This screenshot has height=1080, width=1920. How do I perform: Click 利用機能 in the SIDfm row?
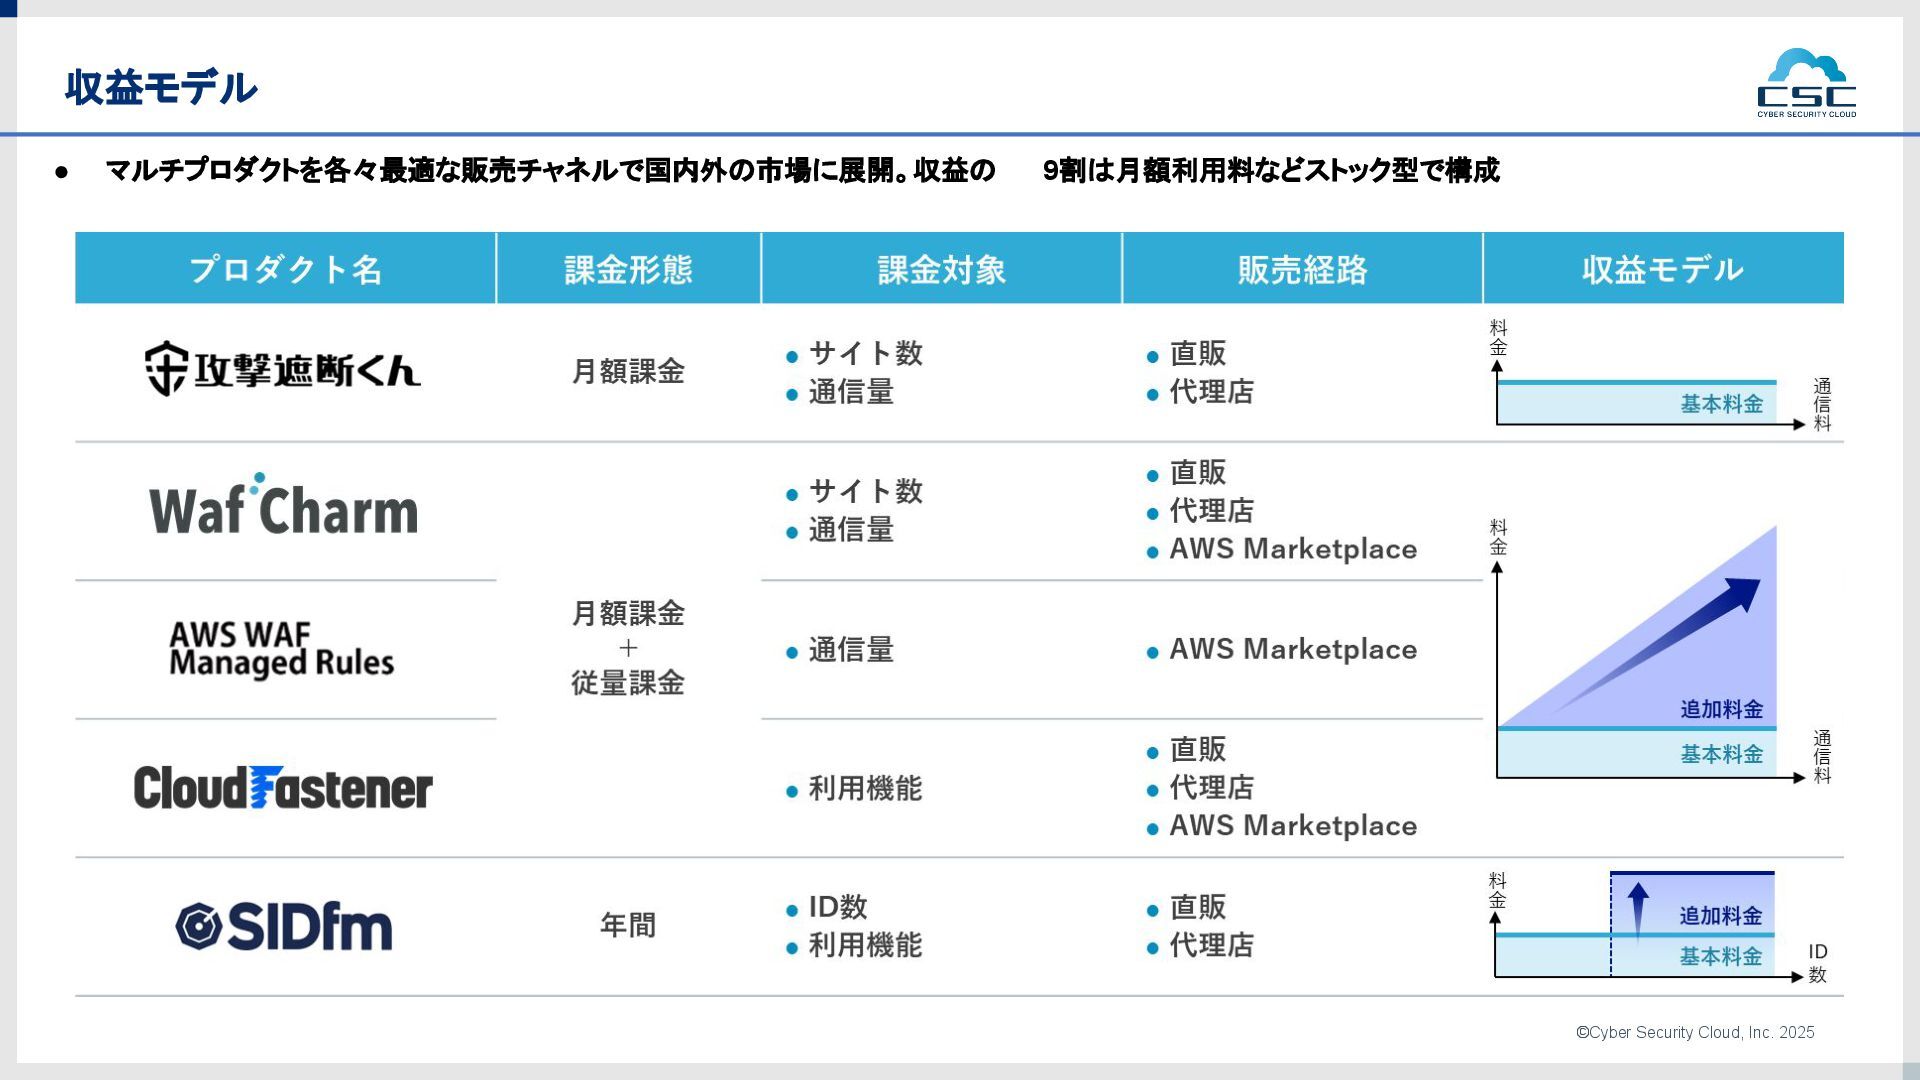[x=865, y=945]
